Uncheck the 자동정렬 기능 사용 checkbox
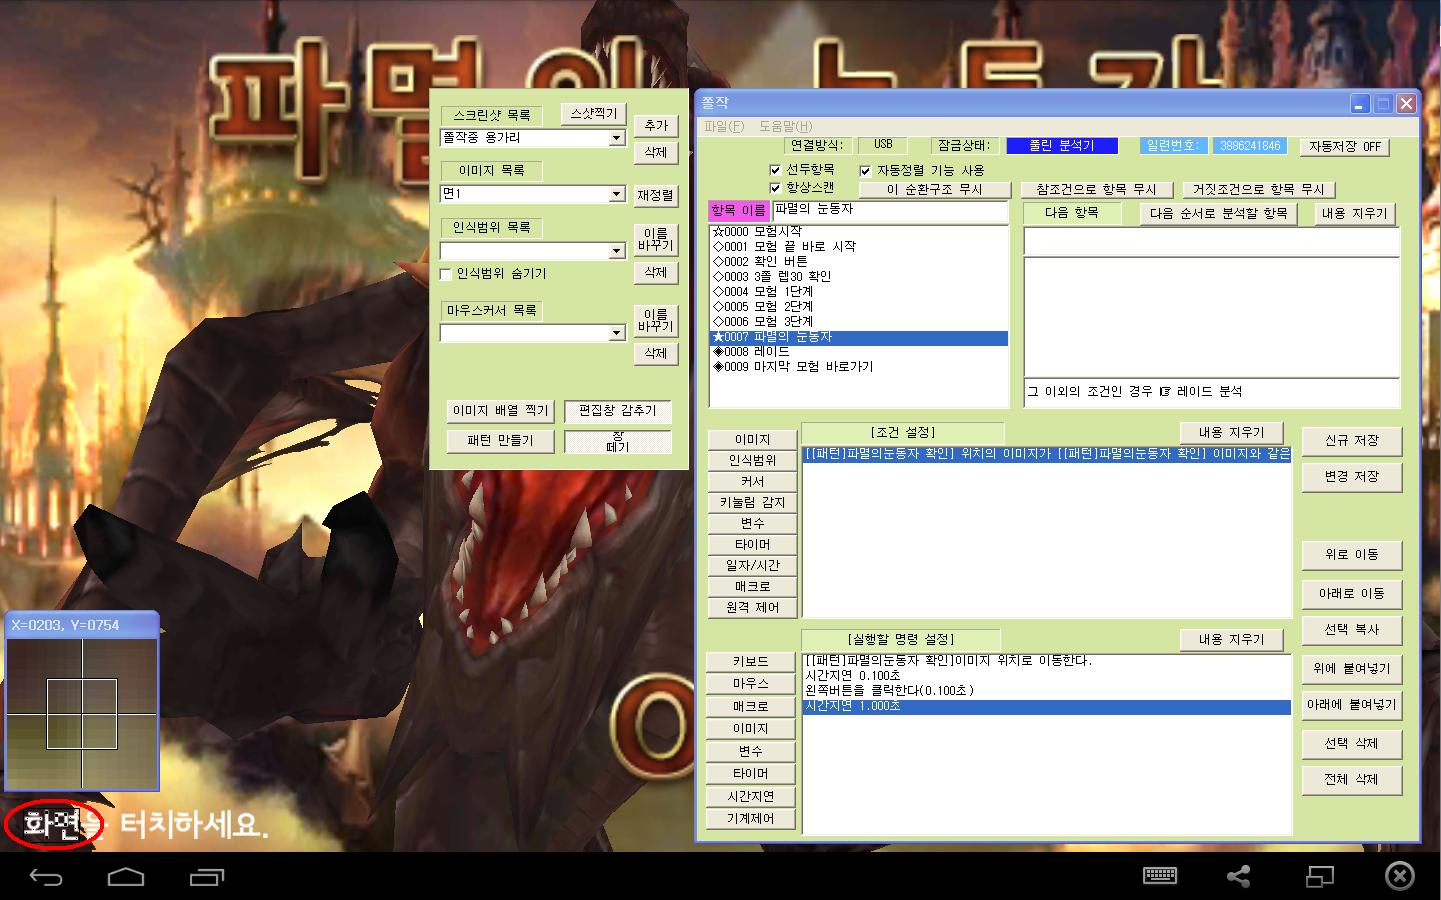 tap(865, 171)
